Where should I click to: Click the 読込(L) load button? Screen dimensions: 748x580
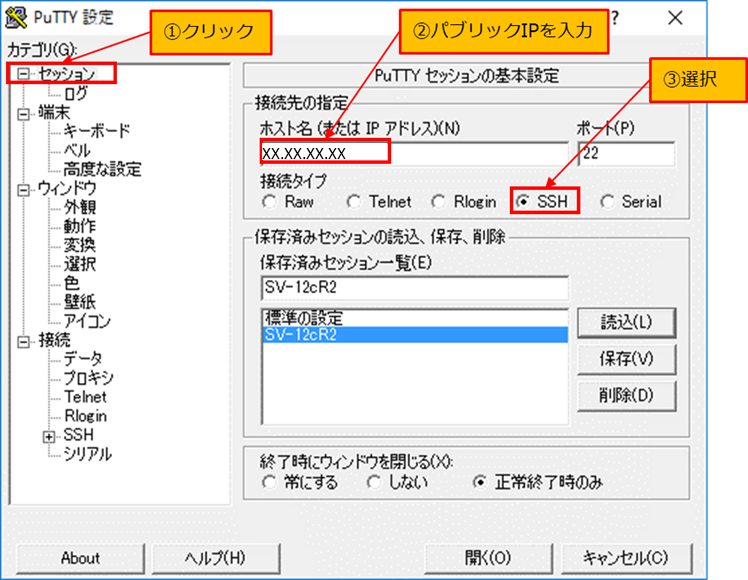pos(626,322)
